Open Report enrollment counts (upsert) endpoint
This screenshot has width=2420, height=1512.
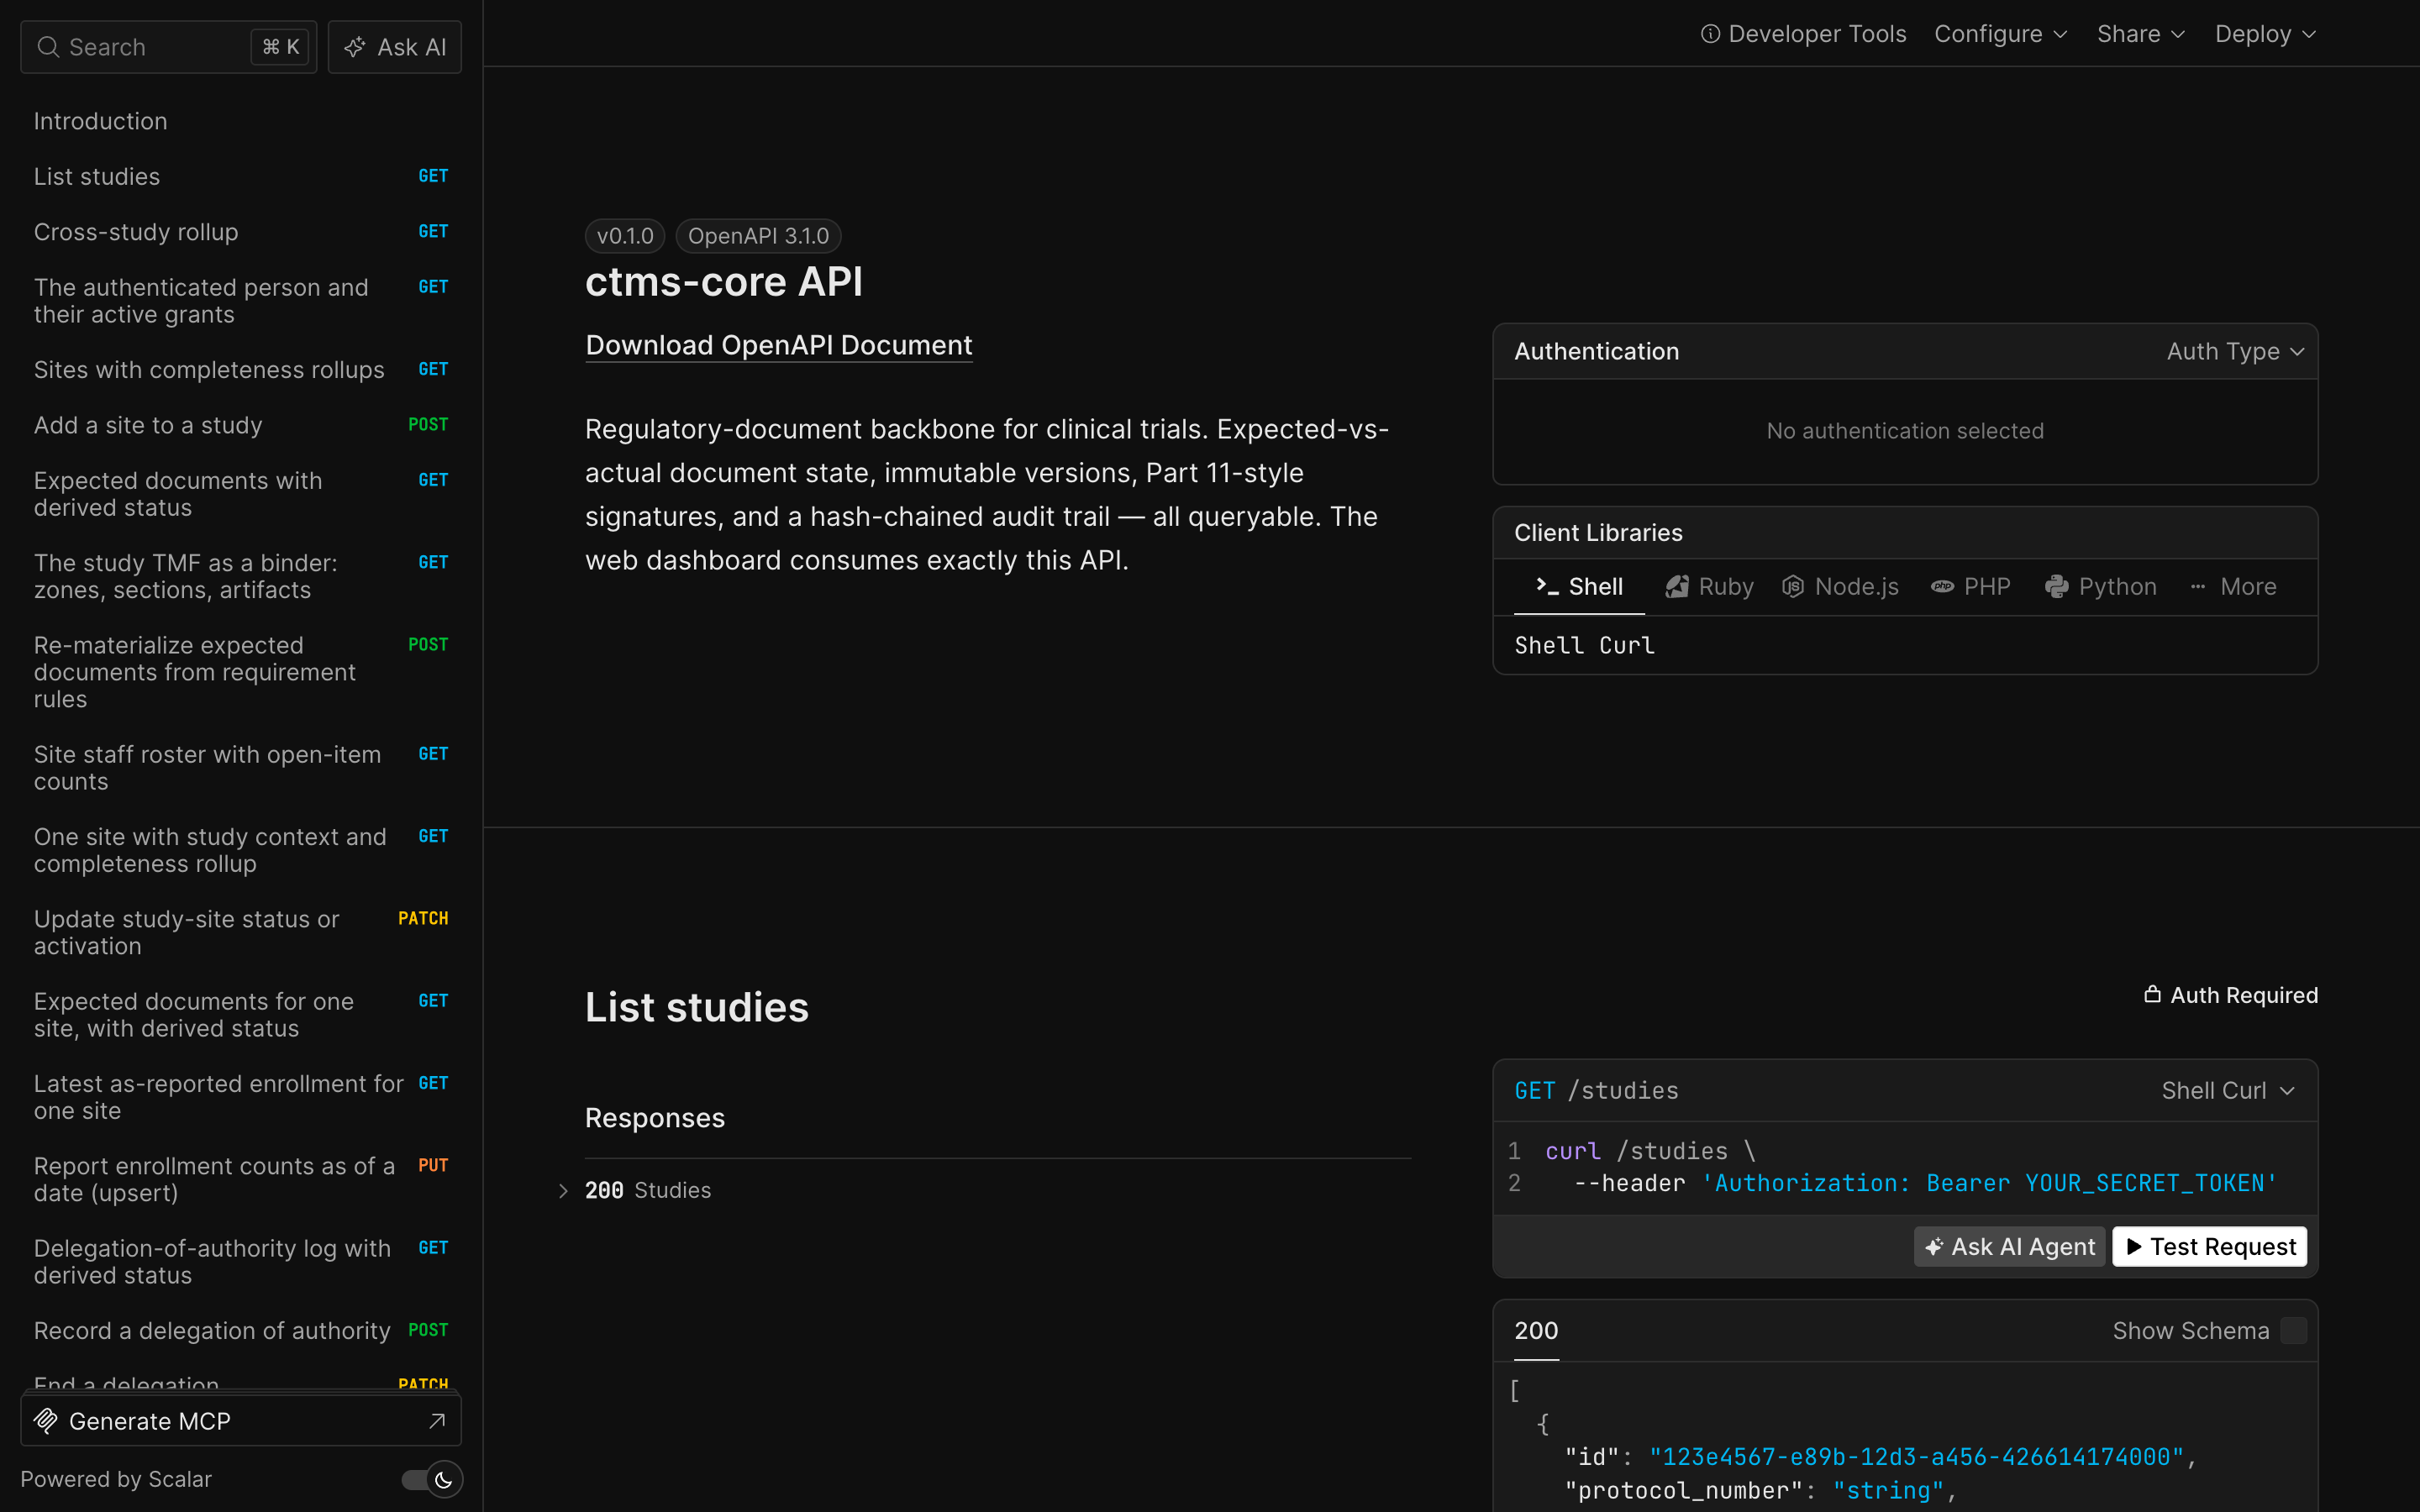coord(241,1179)
